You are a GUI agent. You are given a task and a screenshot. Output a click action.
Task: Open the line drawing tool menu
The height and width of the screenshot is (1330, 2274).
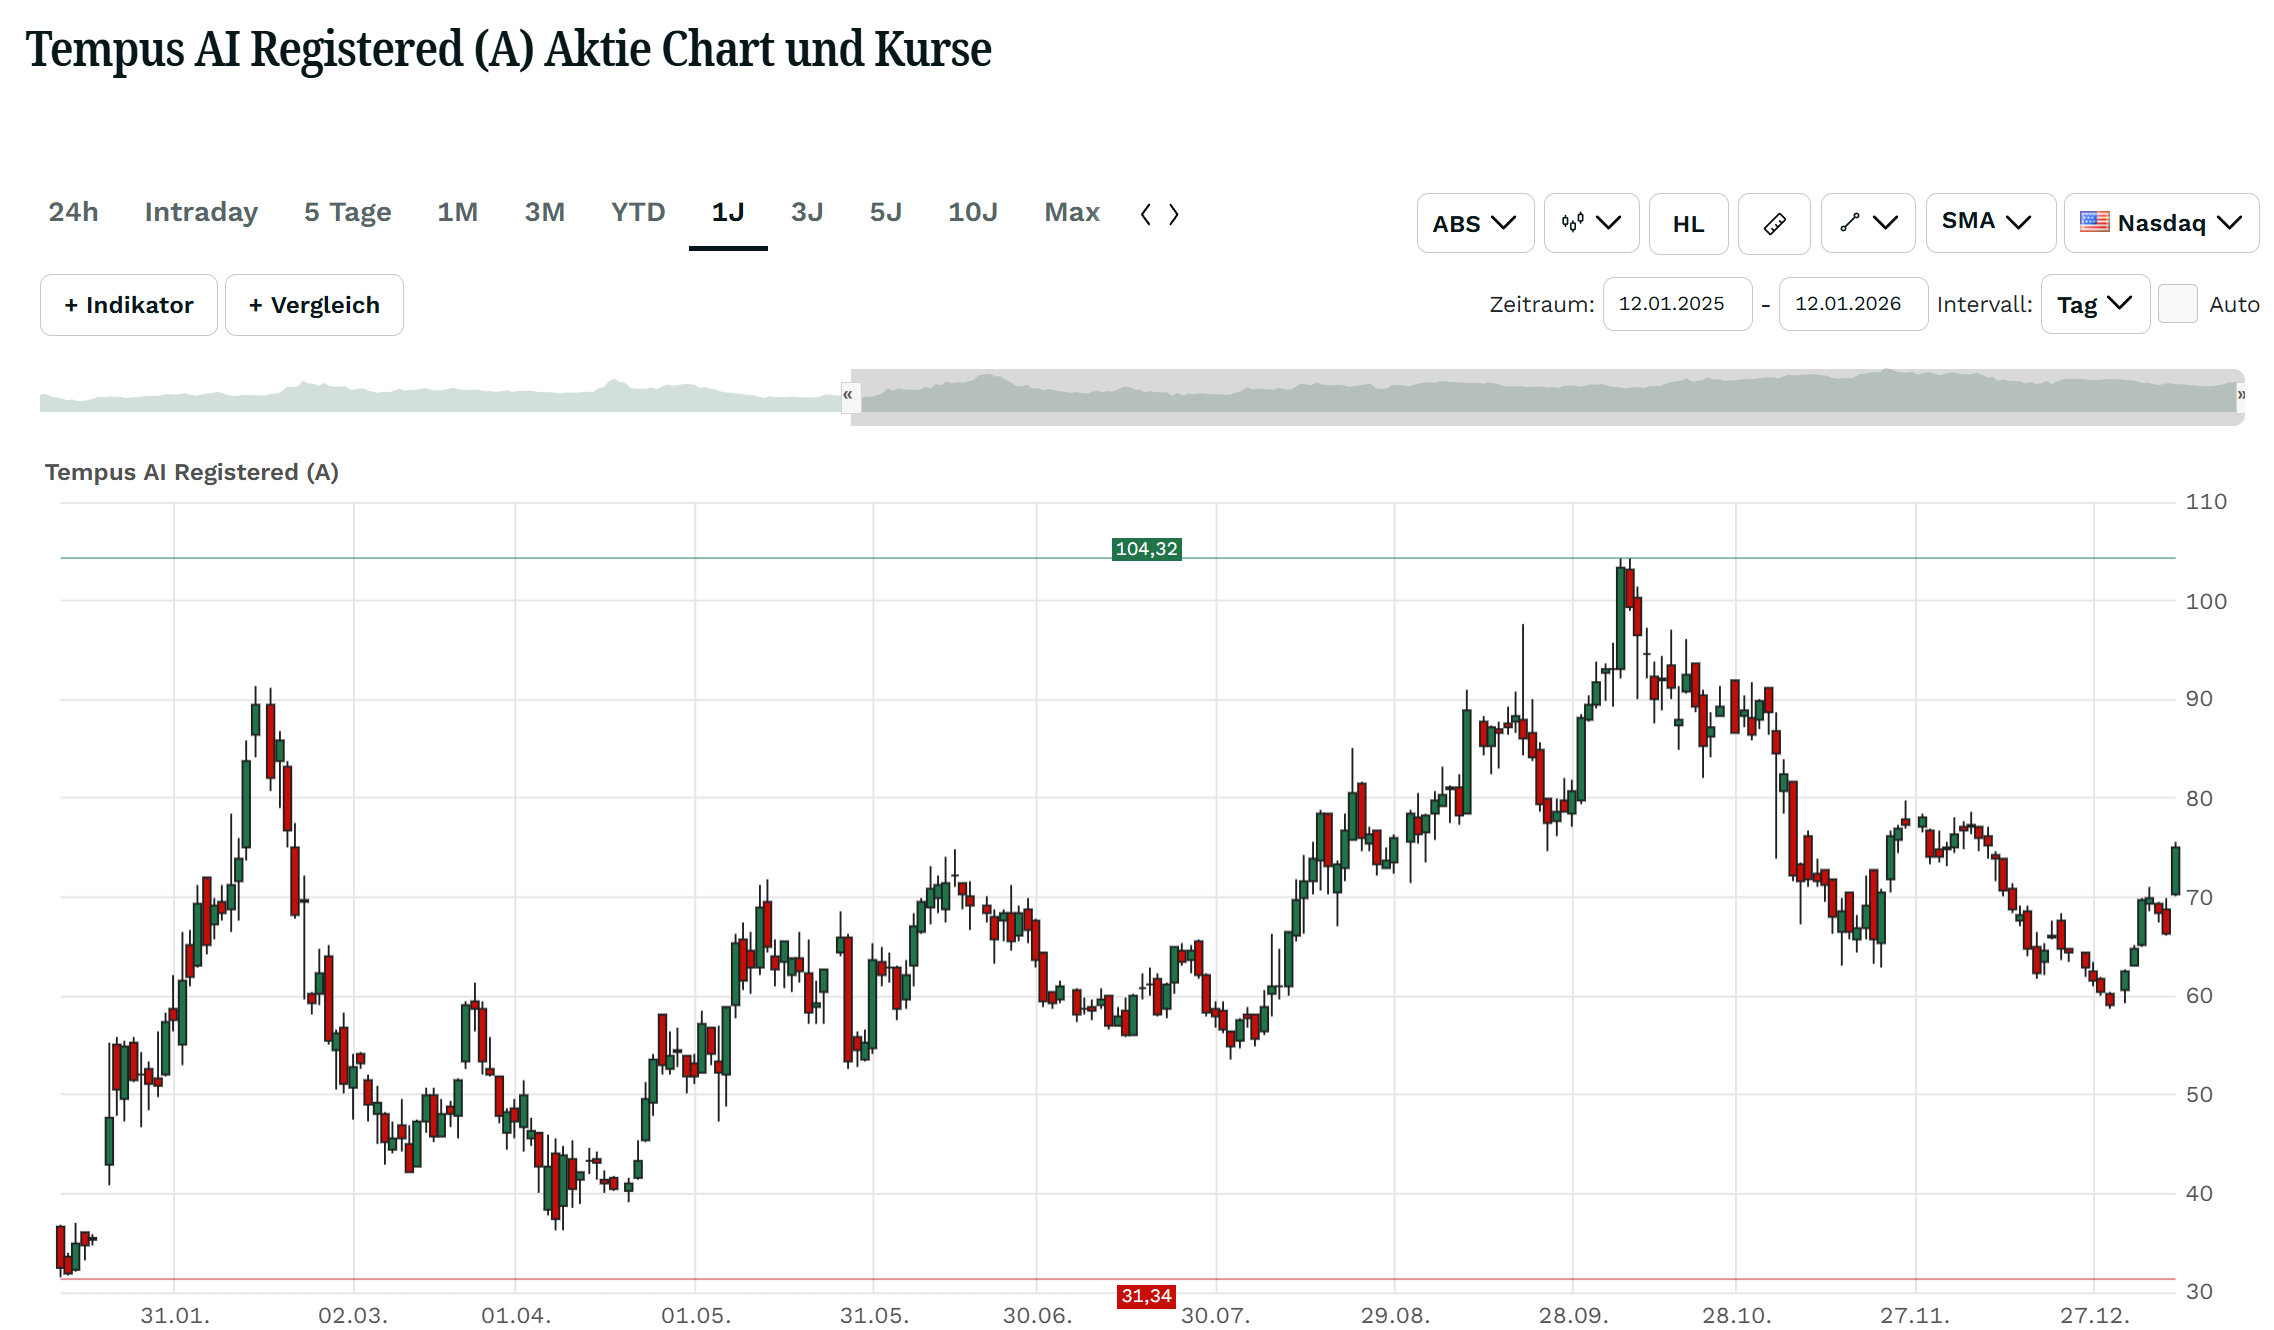[1867, 223]
